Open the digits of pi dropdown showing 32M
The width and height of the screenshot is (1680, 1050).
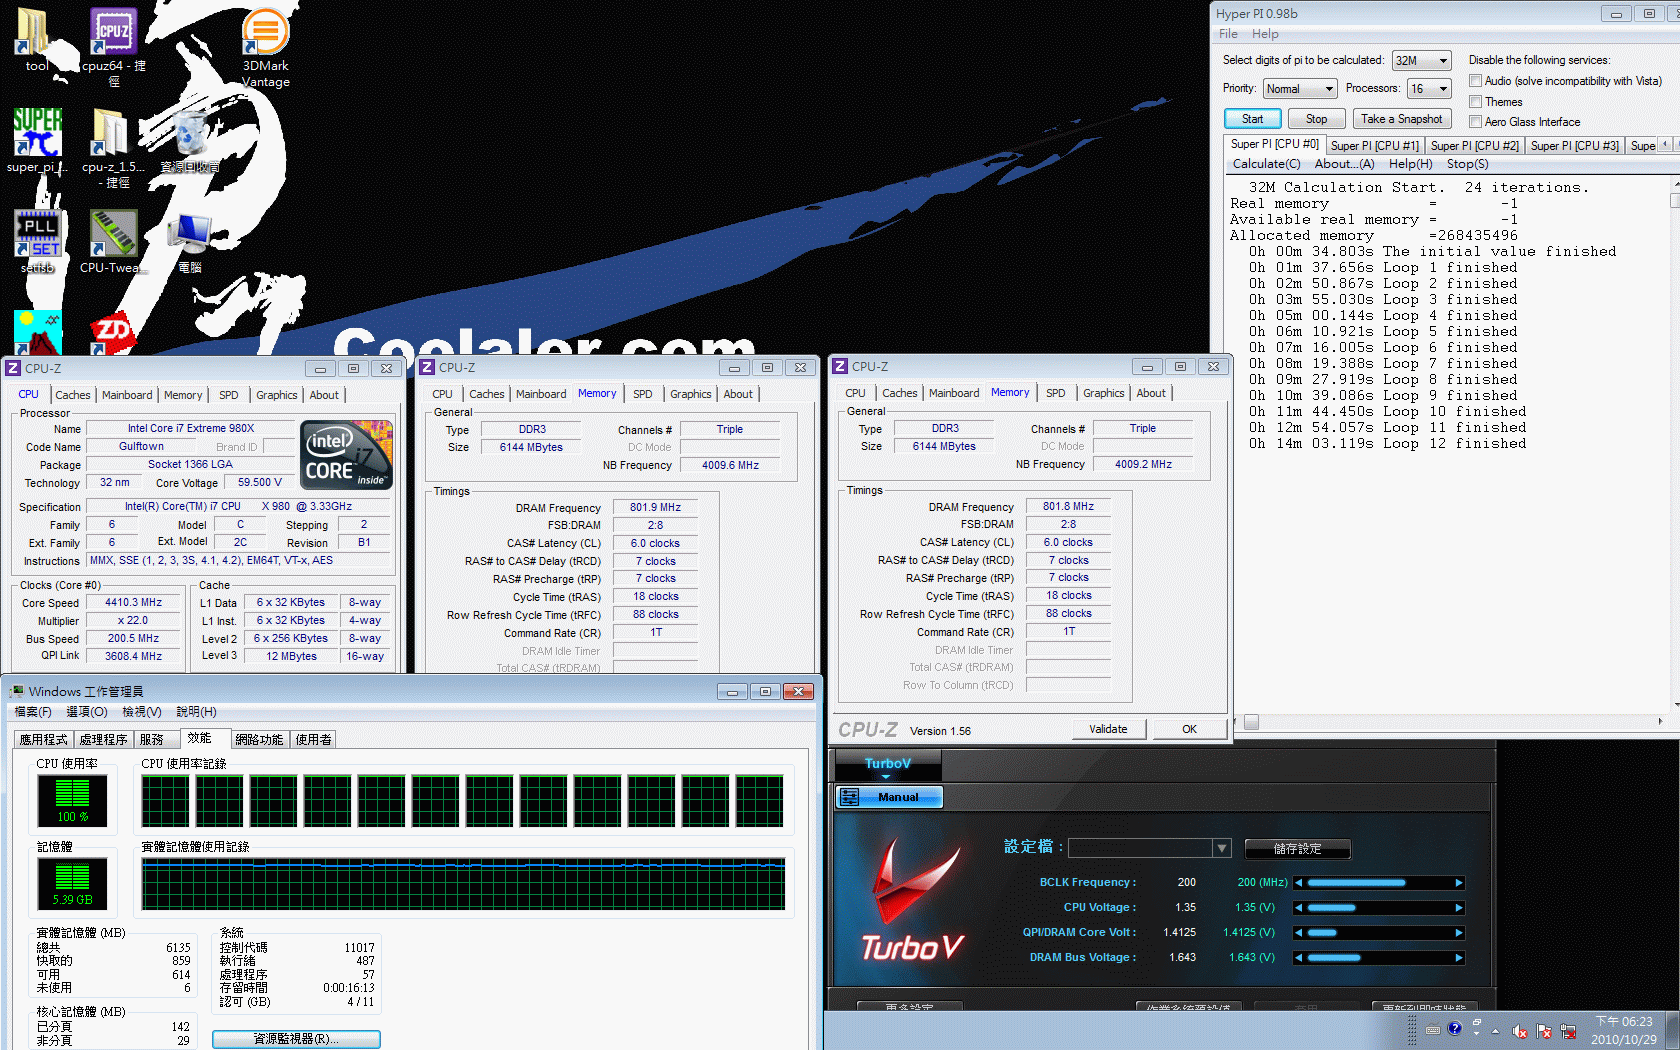1421,61
